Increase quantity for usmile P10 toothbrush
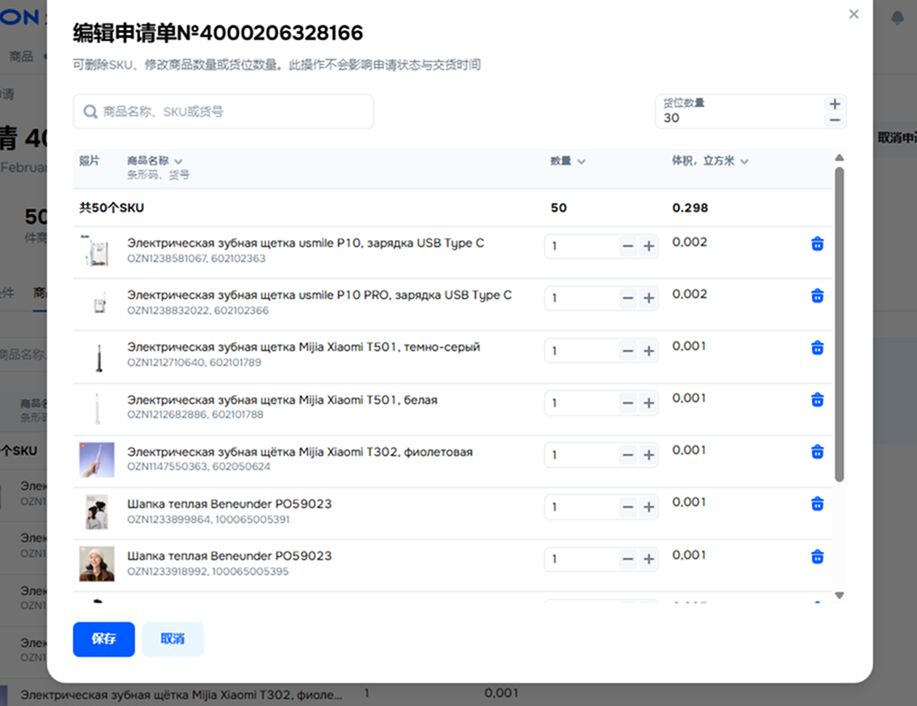The width and height of the screenshot is (917, 706). coord(648,246)
